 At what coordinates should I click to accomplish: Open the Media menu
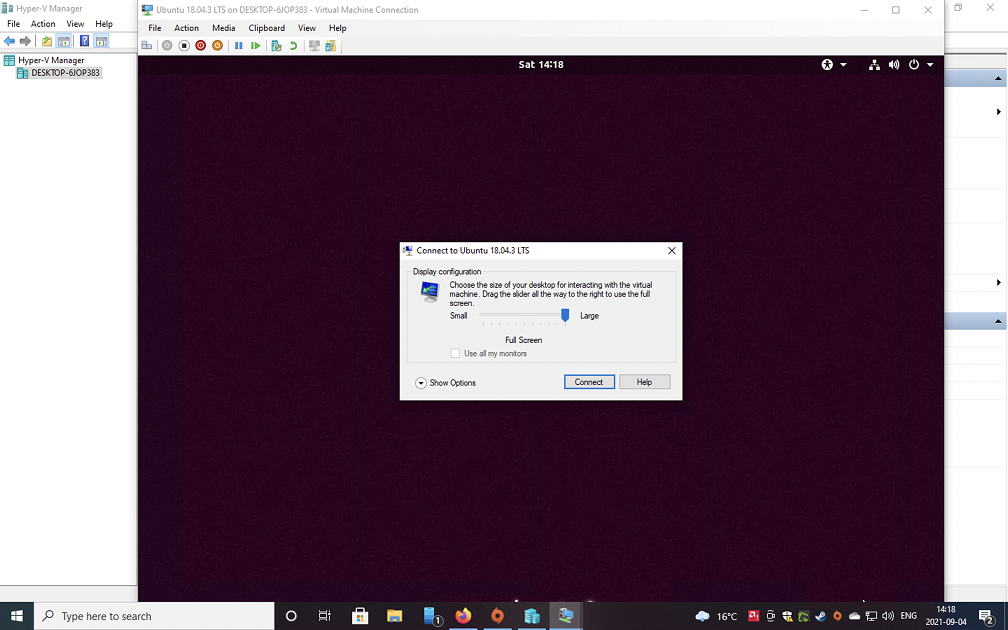pyautogui.click(x=224, y=28)
